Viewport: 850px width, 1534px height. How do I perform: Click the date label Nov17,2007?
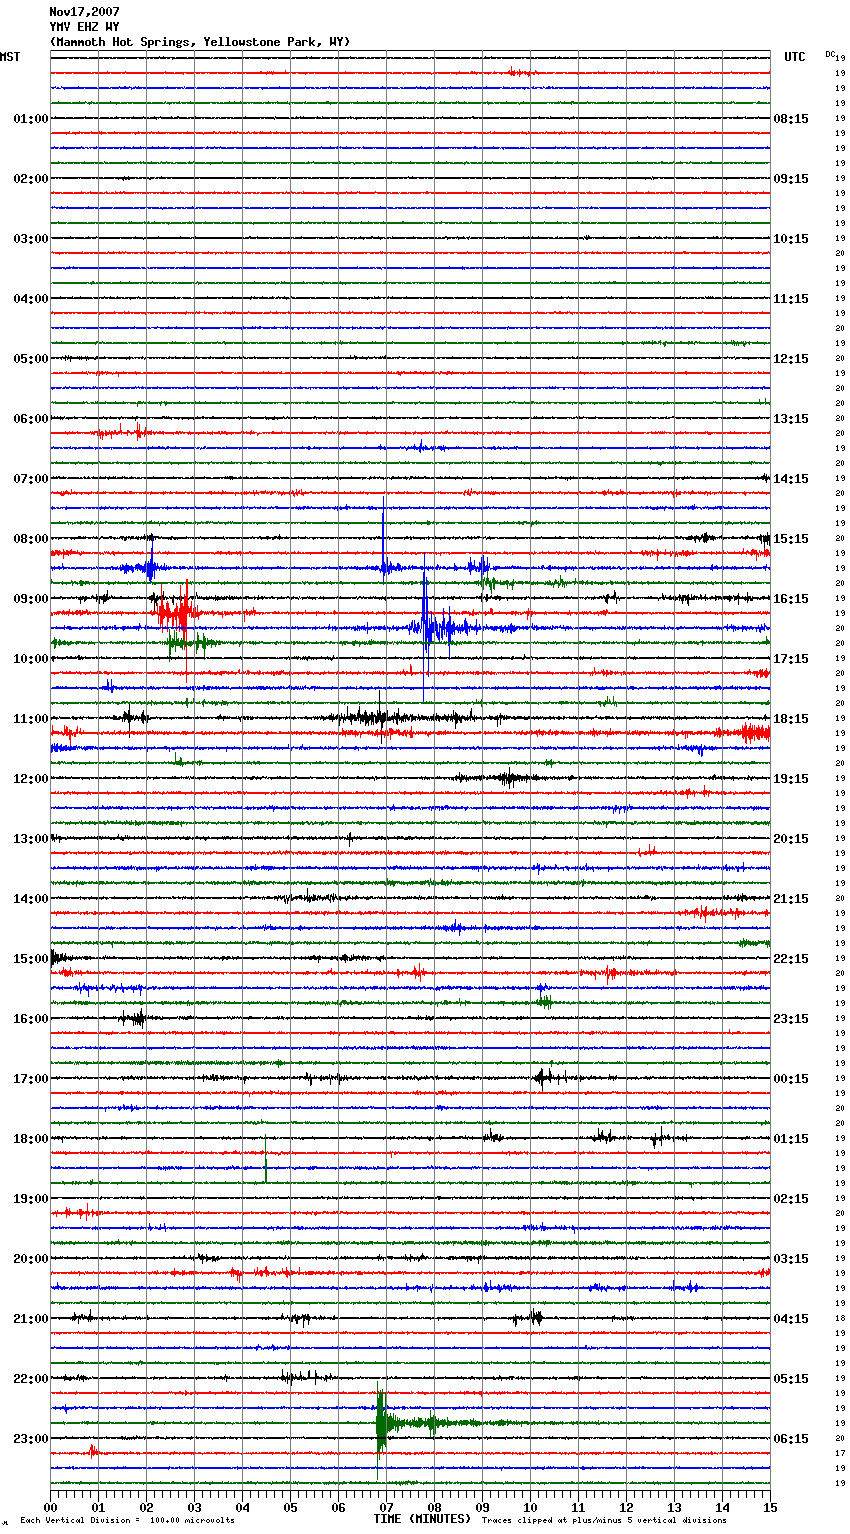click(84, 12)
